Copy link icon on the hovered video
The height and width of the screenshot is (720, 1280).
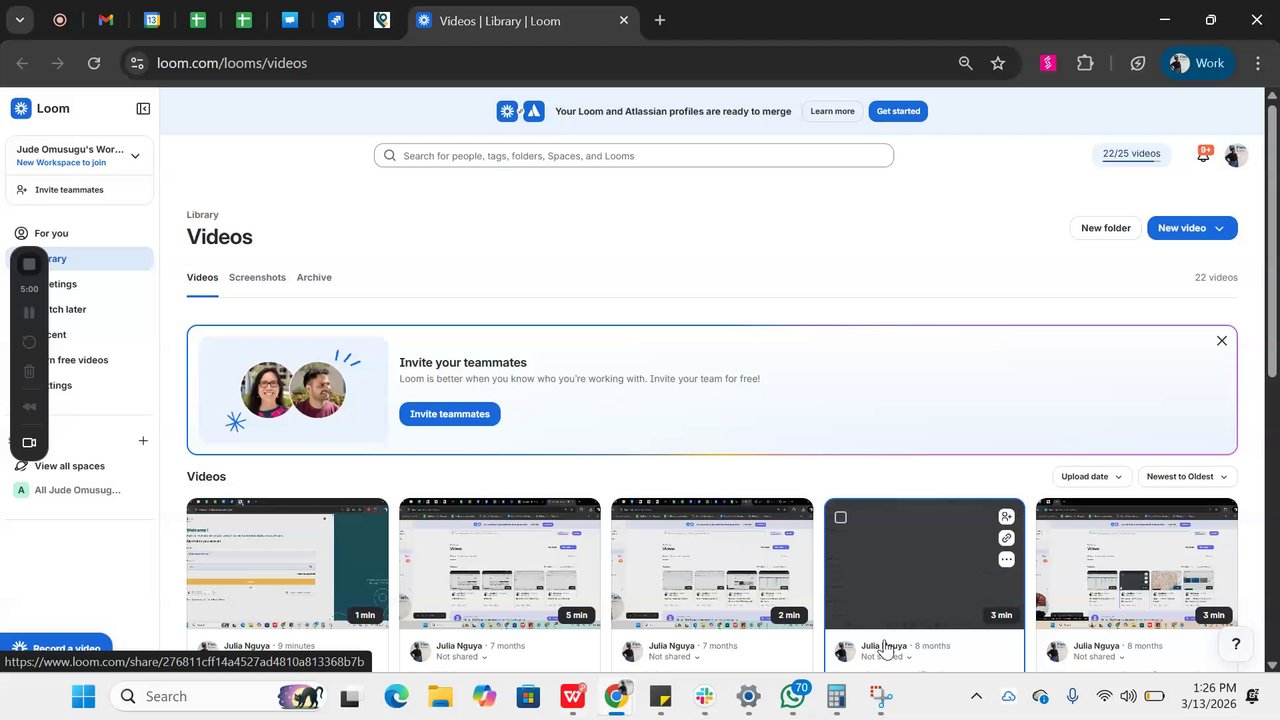(x=1006, y=538)
